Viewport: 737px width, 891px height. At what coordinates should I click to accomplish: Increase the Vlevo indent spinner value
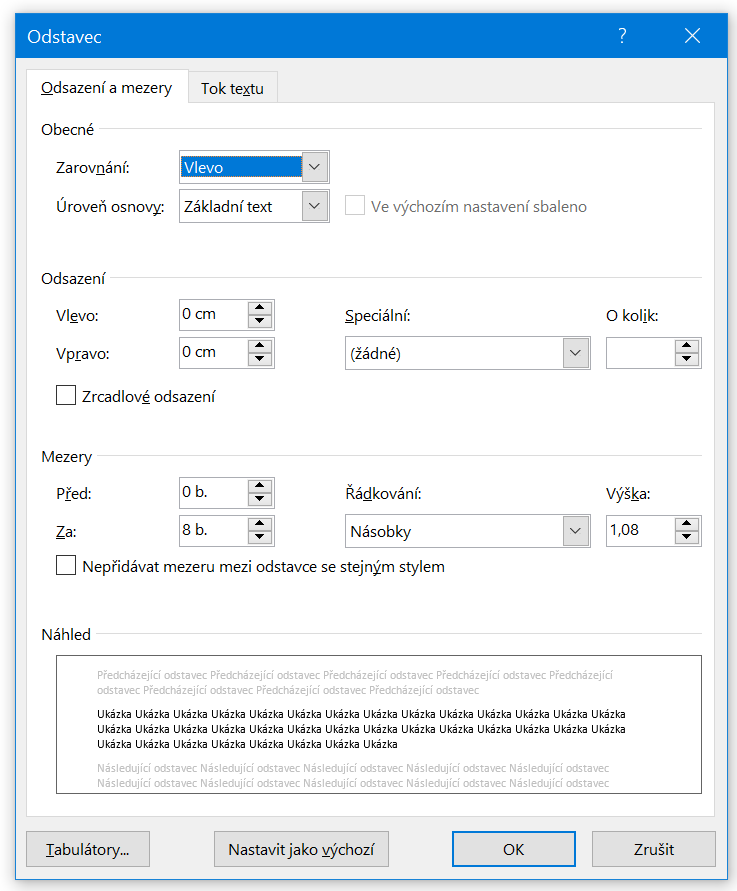(x=260, y=308)
